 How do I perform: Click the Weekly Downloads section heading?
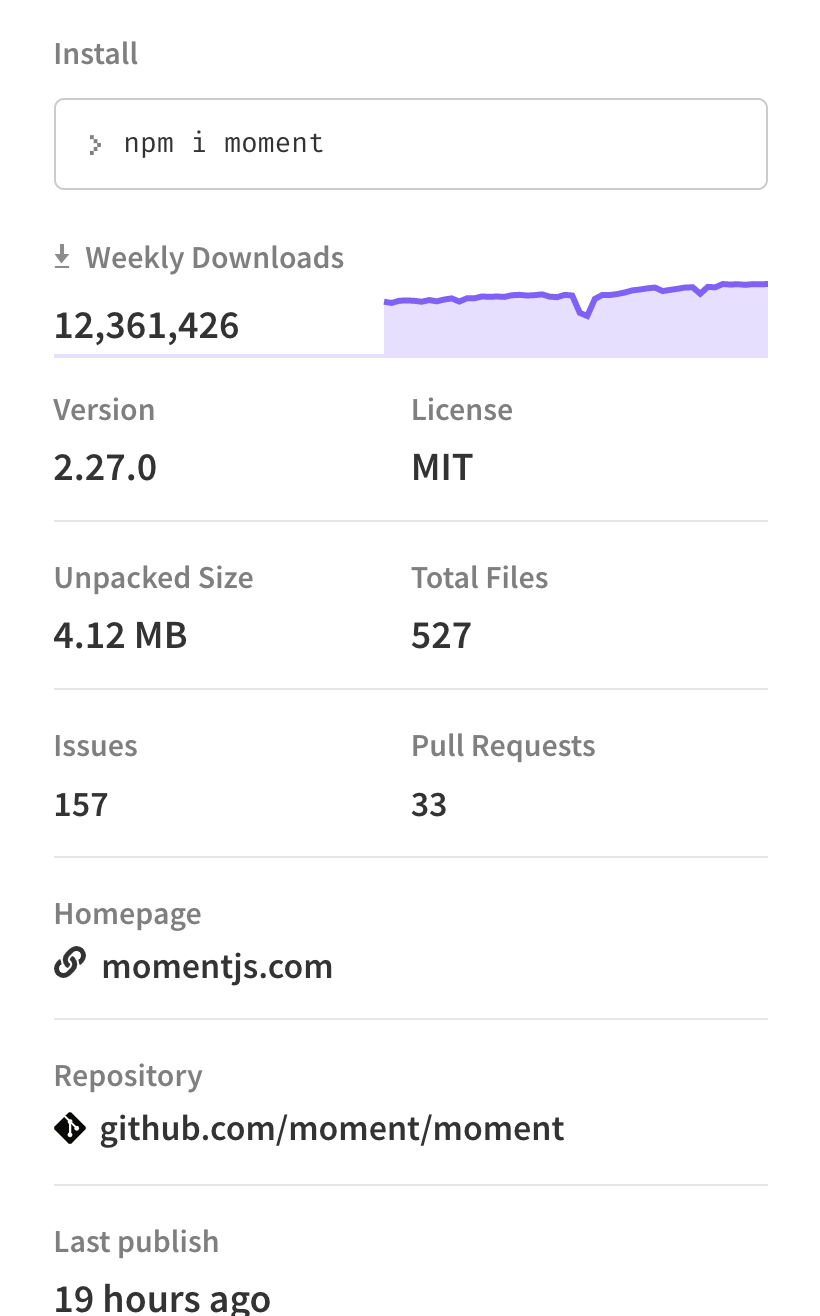pyautogui.click(x=214, y=257)
